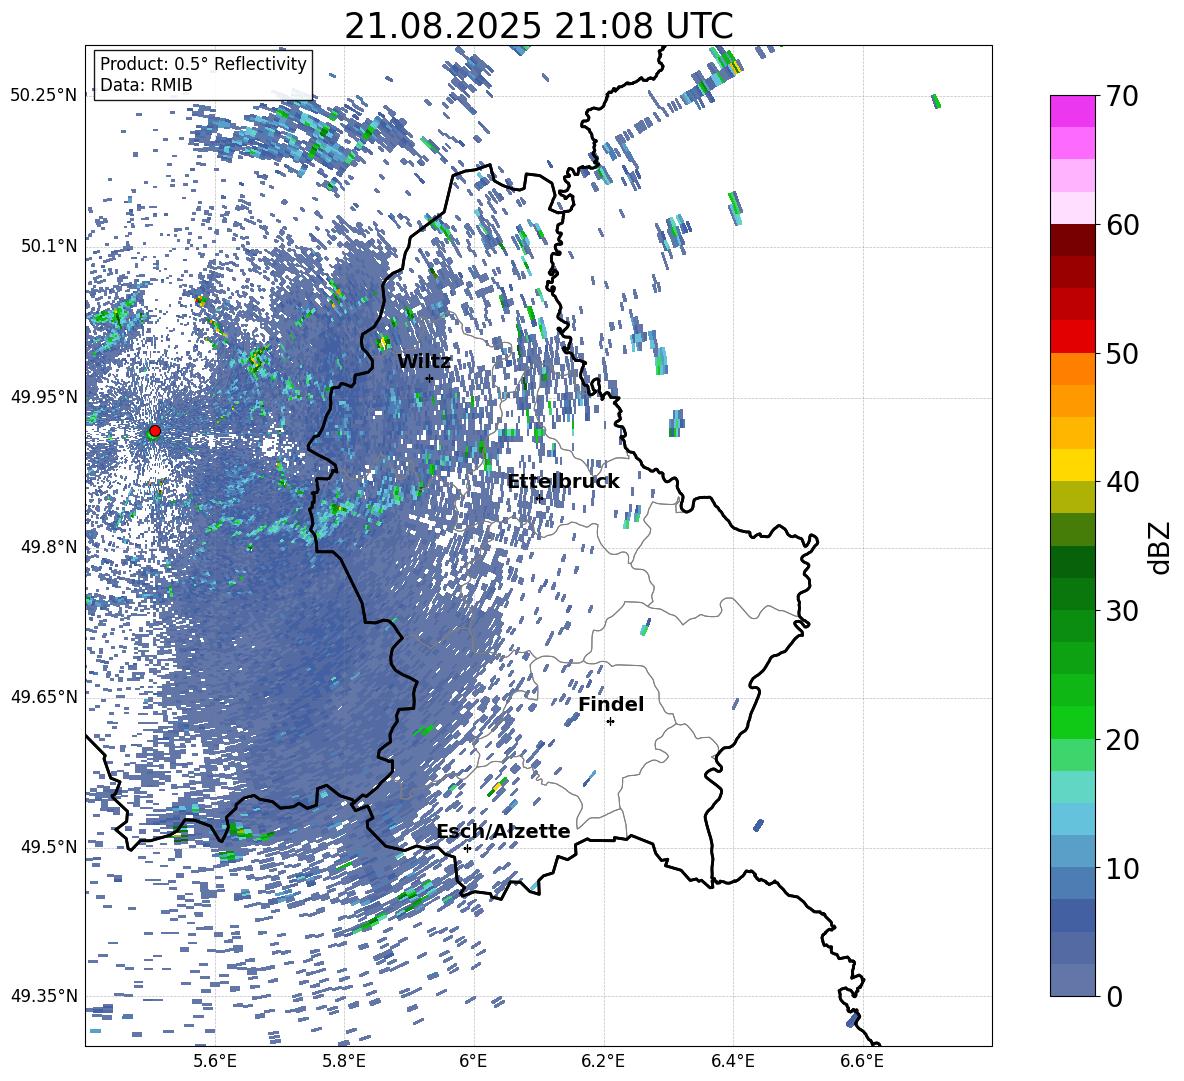Click the 6.4°E longitude label
1184x1081 pixels.
(732, 1061)
